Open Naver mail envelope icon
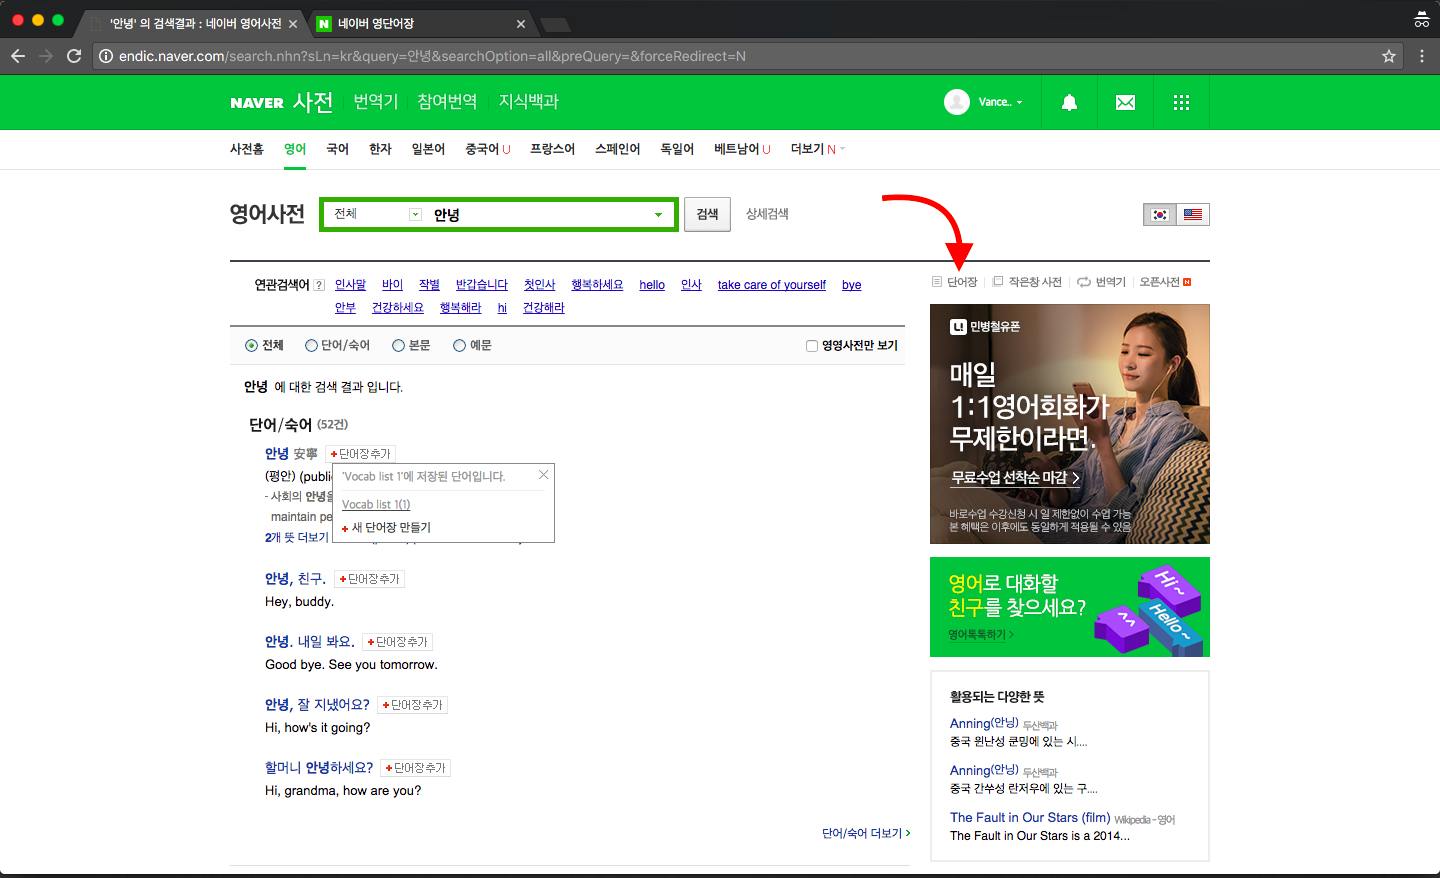 pos(1125,102)
